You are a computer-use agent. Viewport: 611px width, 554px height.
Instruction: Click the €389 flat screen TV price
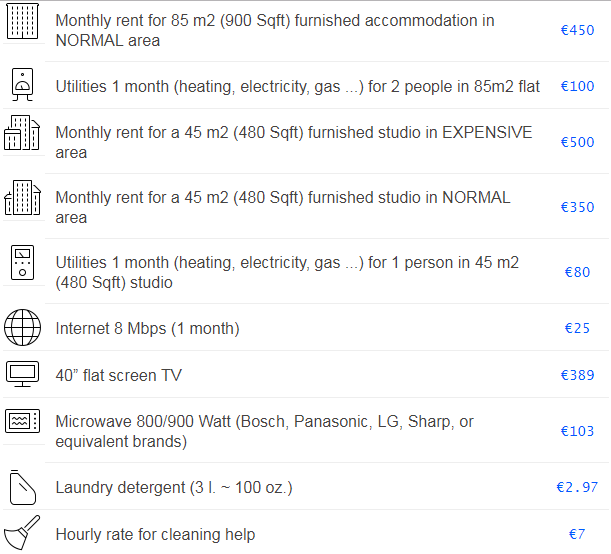click(x=577, y=375)
